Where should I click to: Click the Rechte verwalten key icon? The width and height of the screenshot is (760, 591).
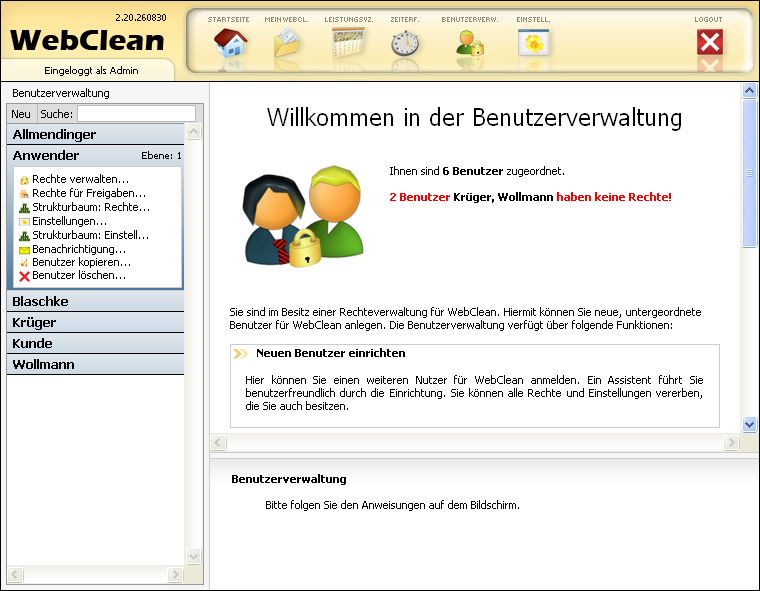pyautogui.click(x=24, y=180)
